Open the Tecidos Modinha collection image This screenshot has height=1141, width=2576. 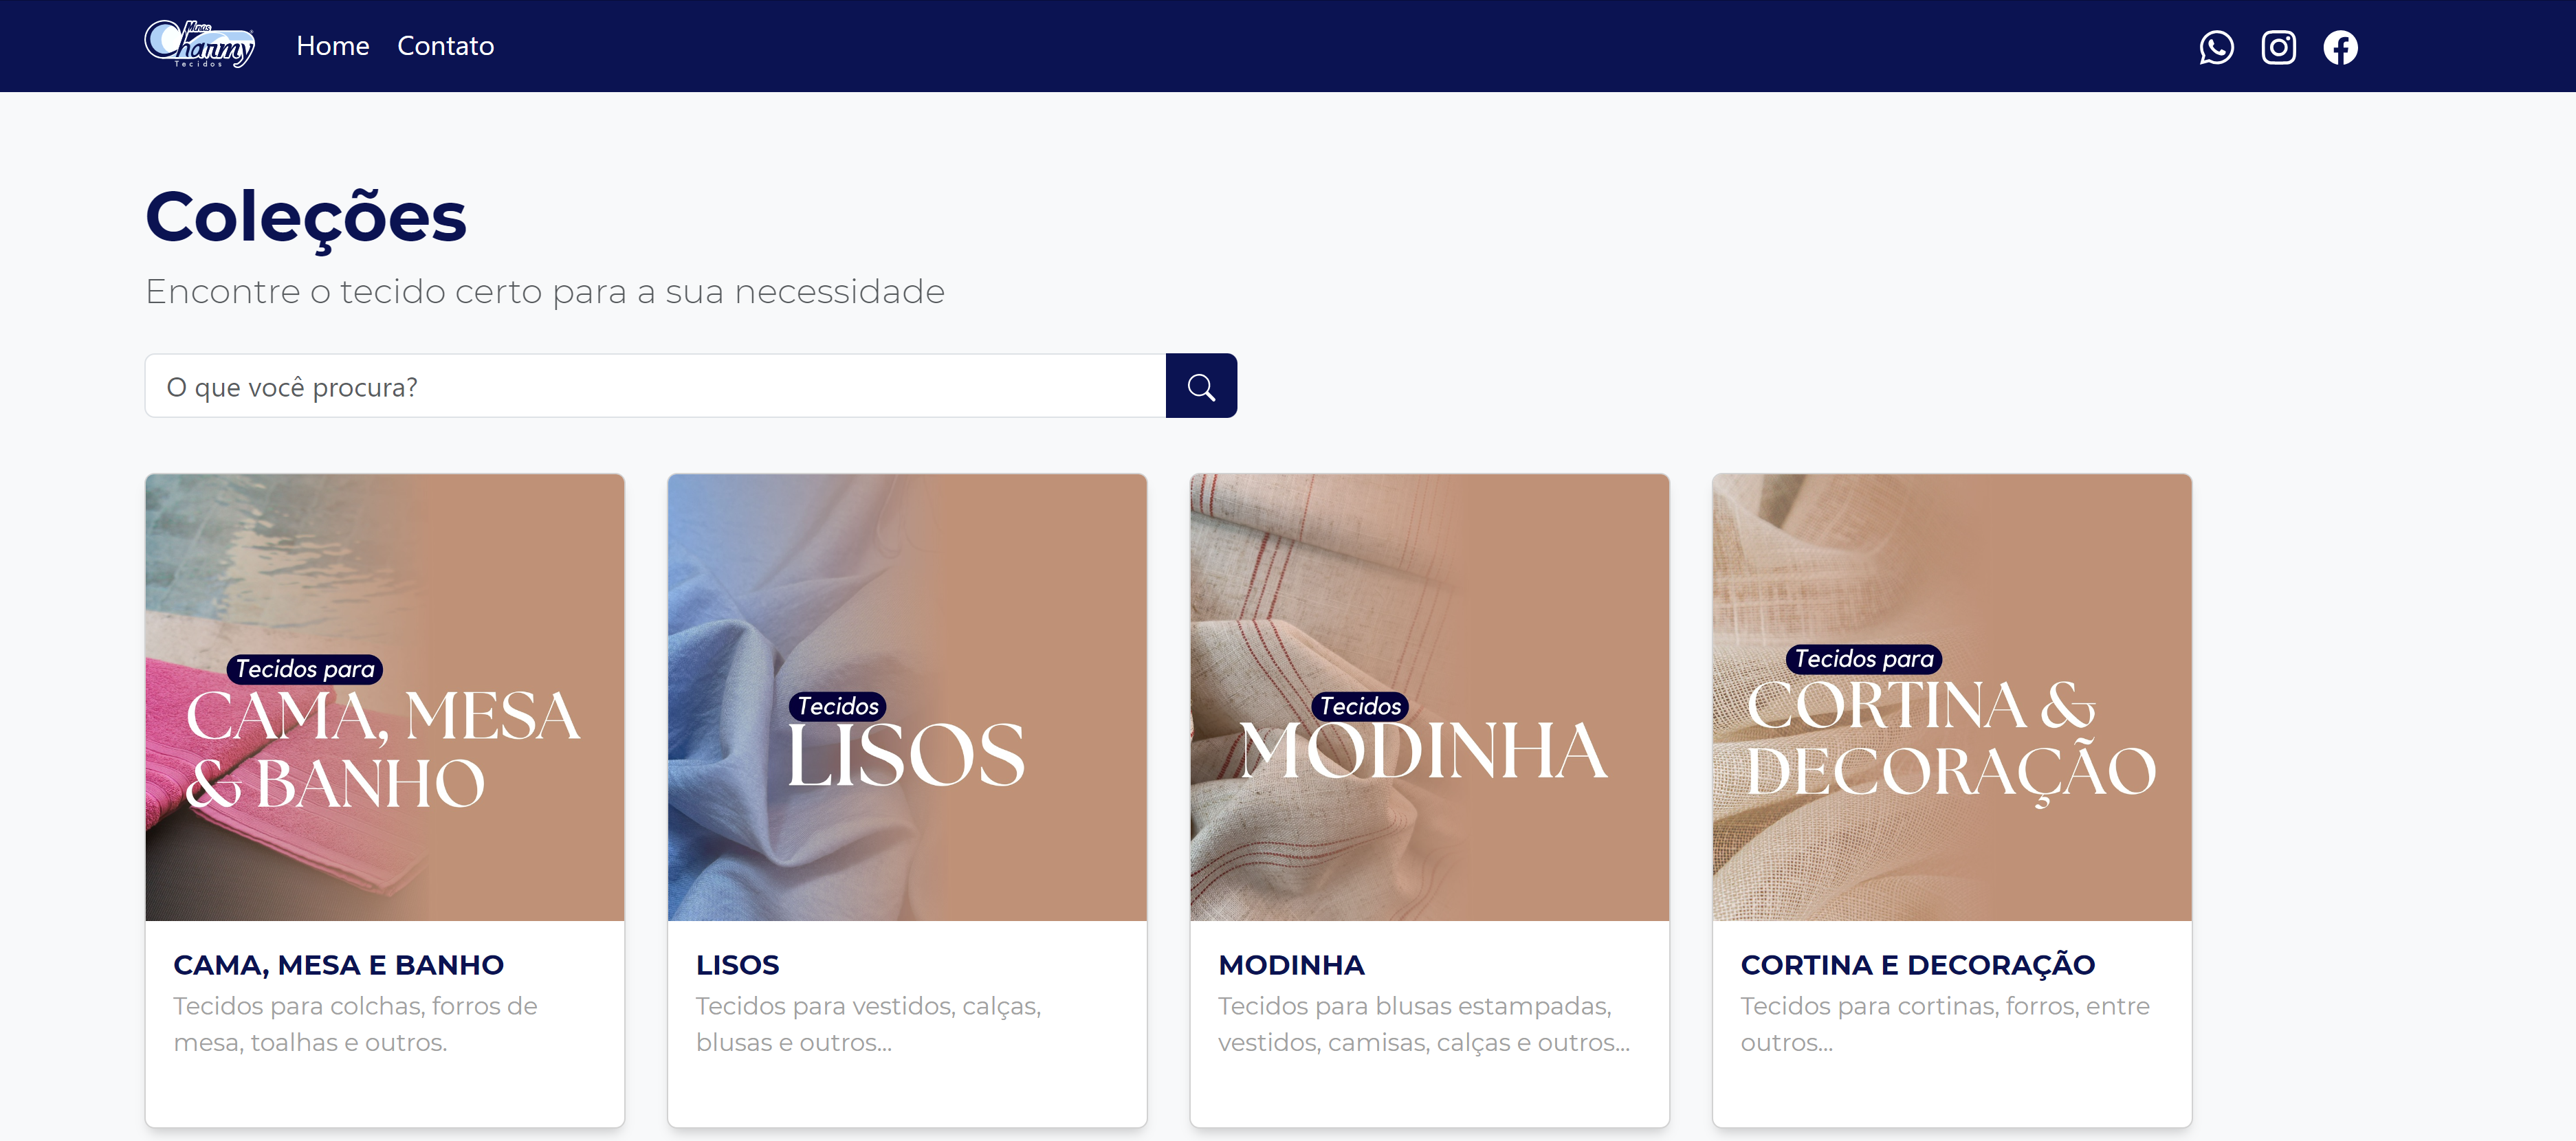coord(1429,697)
